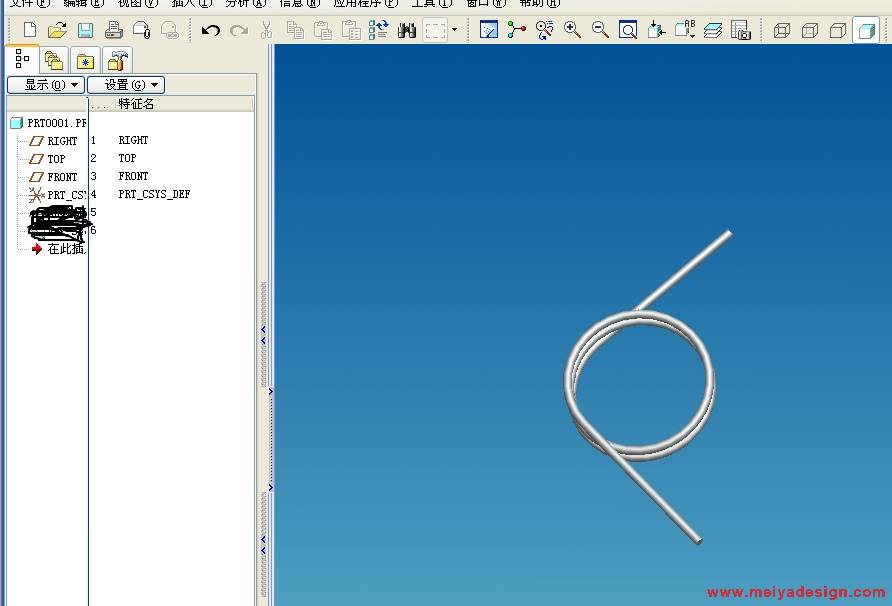The height and width of the screenshot is (606, 892).
Task: Open the Layers stack icon
Action: tap(712, 31)
